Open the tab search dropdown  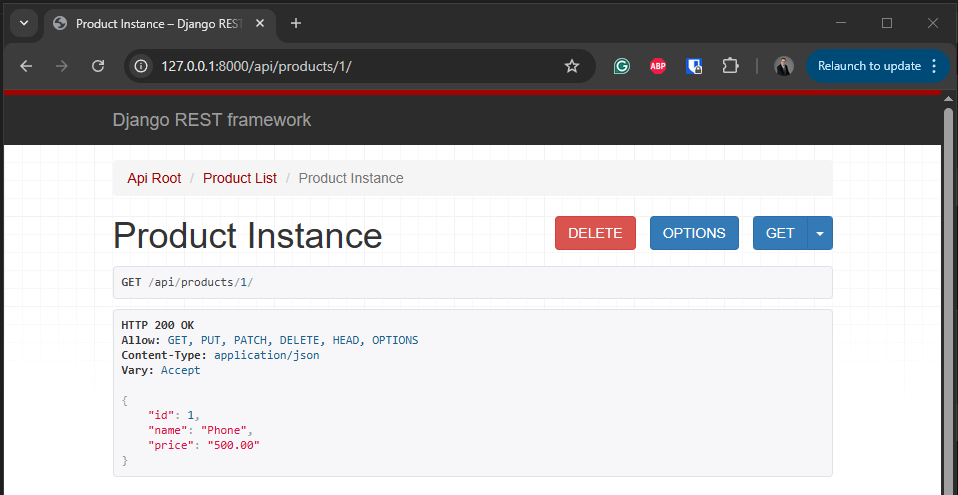tap(24, 23)
